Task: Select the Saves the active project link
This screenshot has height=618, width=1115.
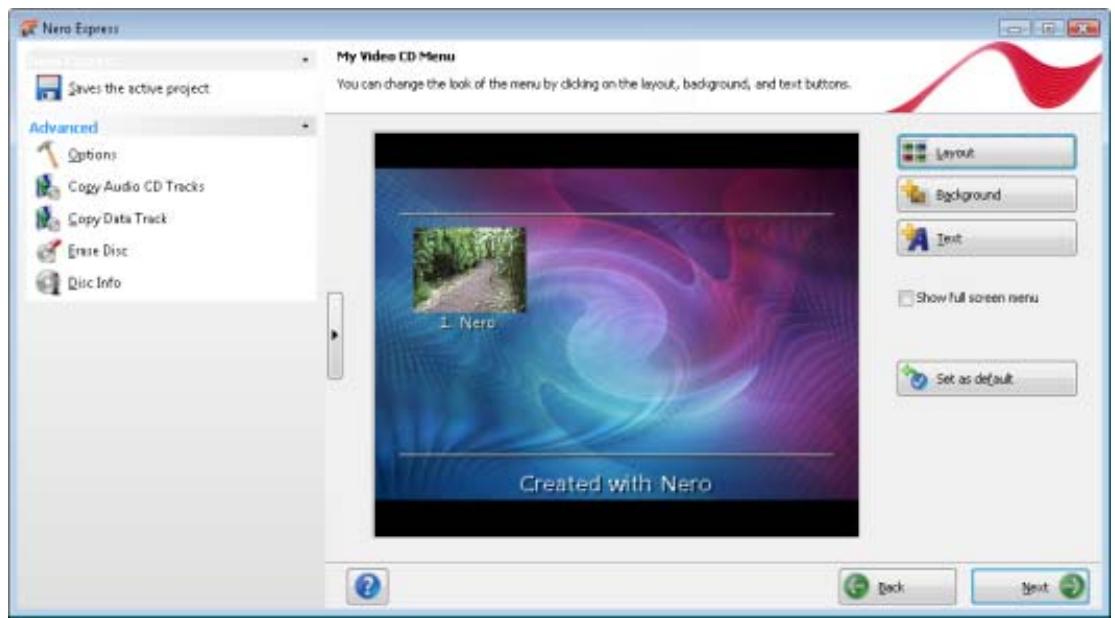Action: pyautogui.click(x=139, y=89)
